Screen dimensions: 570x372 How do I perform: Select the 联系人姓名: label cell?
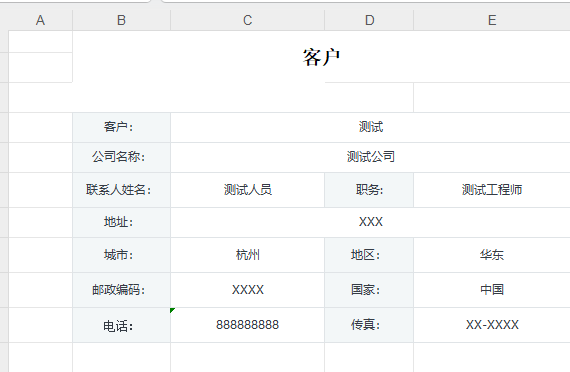point(121,190)
